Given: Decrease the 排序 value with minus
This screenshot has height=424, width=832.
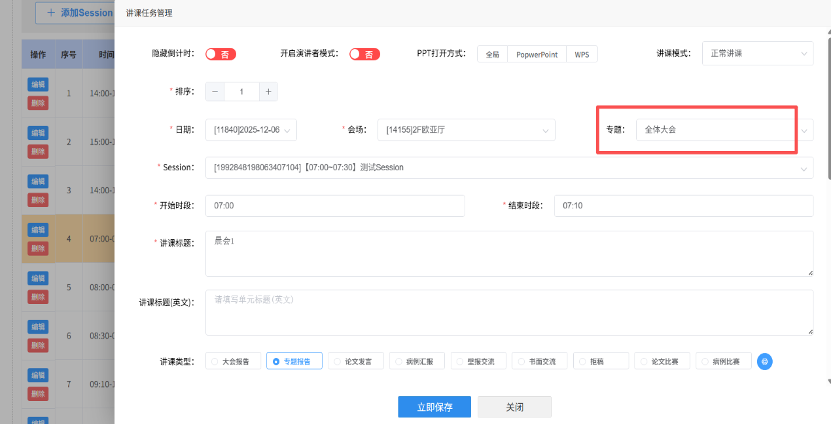Looking at the screenshot, I should [x=215, y=92].
